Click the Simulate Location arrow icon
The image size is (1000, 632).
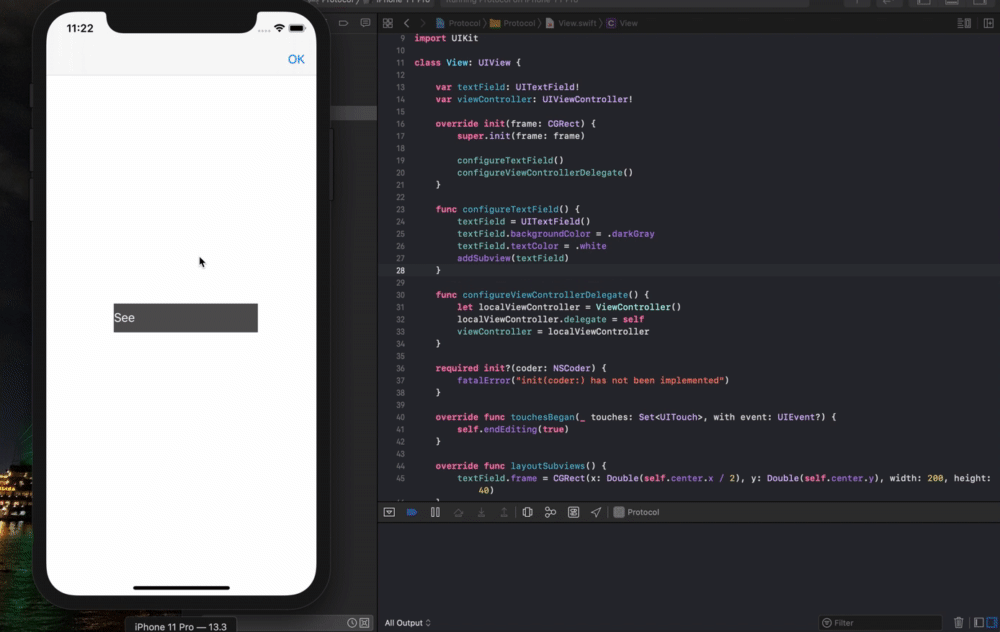tap(596, 511)
